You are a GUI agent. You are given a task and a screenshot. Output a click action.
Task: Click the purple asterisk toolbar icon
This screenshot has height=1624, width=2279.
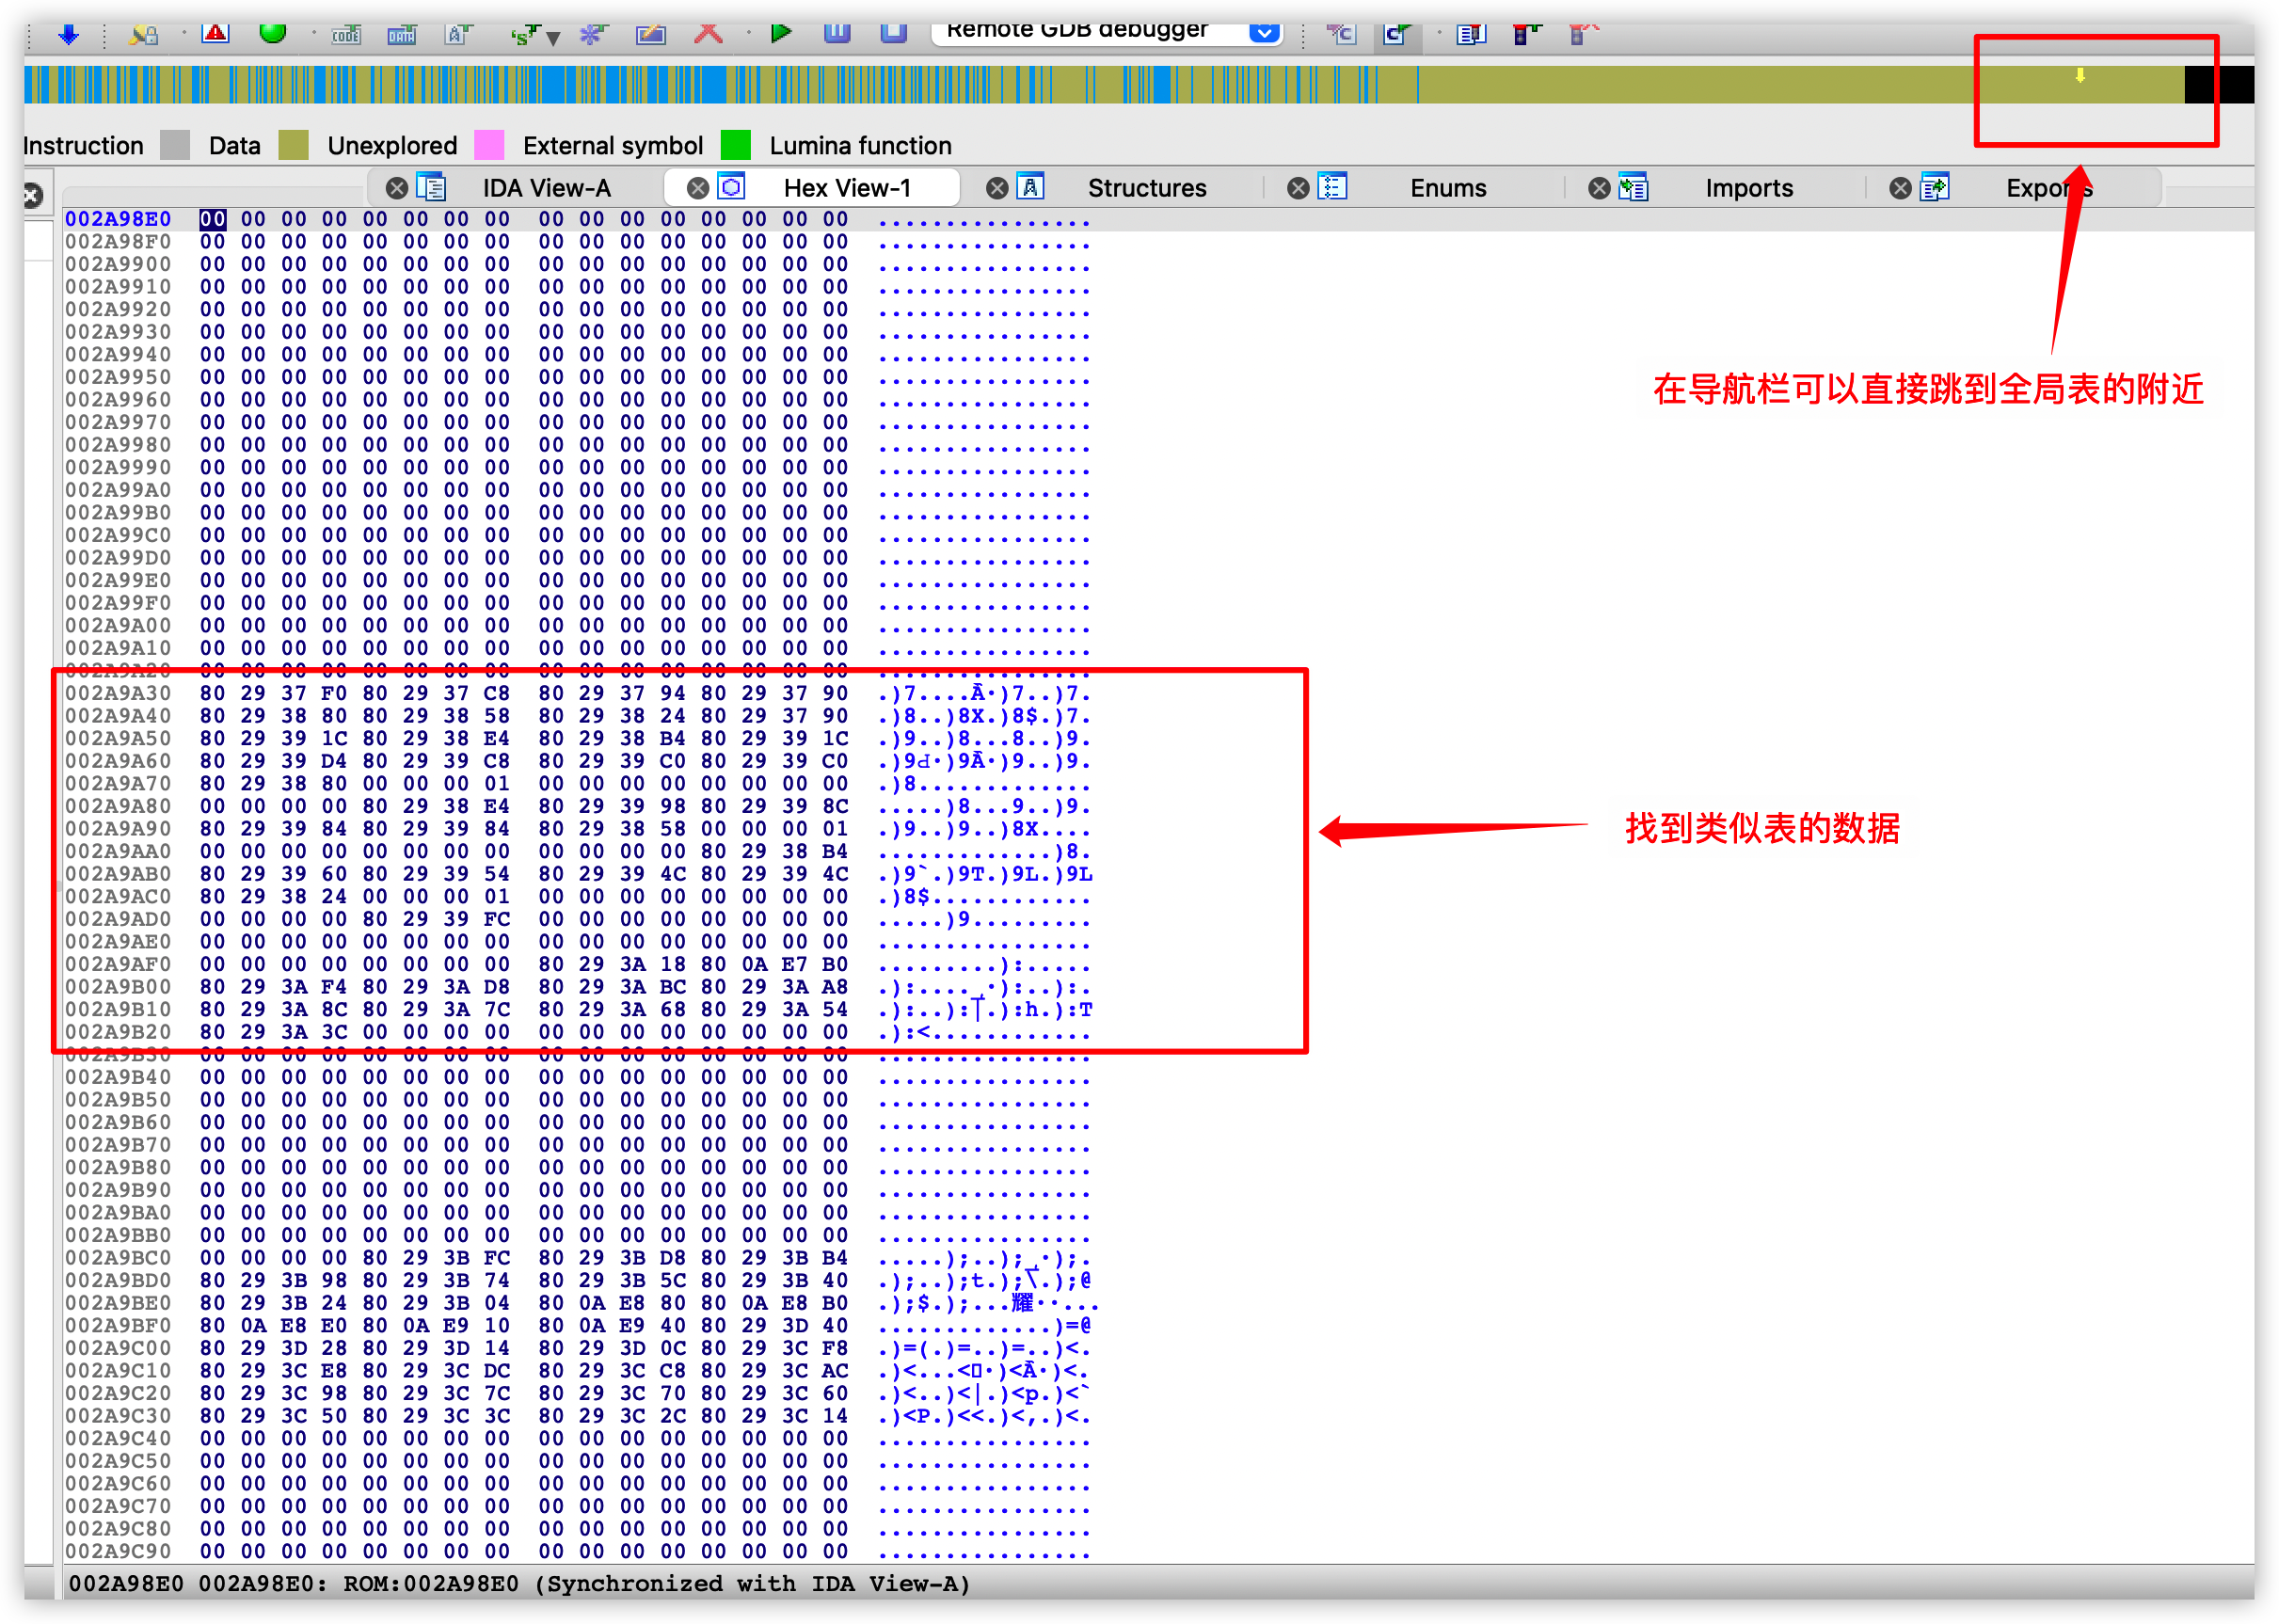pyautogui.click(x=591, y=35)
